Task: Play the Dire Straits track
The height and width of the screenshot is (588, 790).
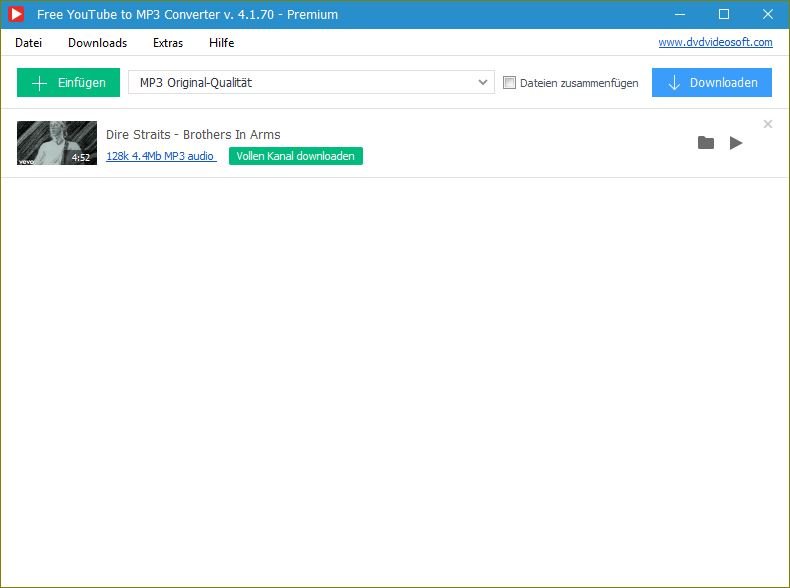Action: (736, 143)
